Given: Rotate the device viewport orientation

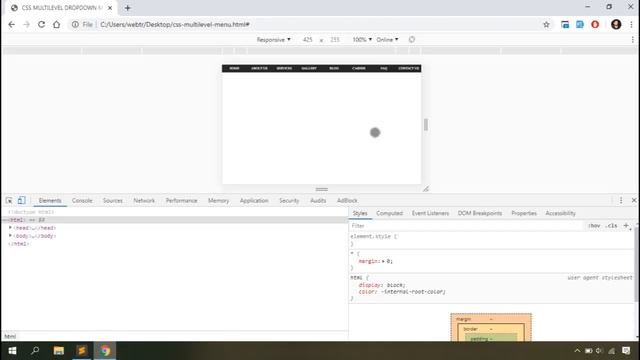Looking at the screenshot, I should tap(411, 40).
